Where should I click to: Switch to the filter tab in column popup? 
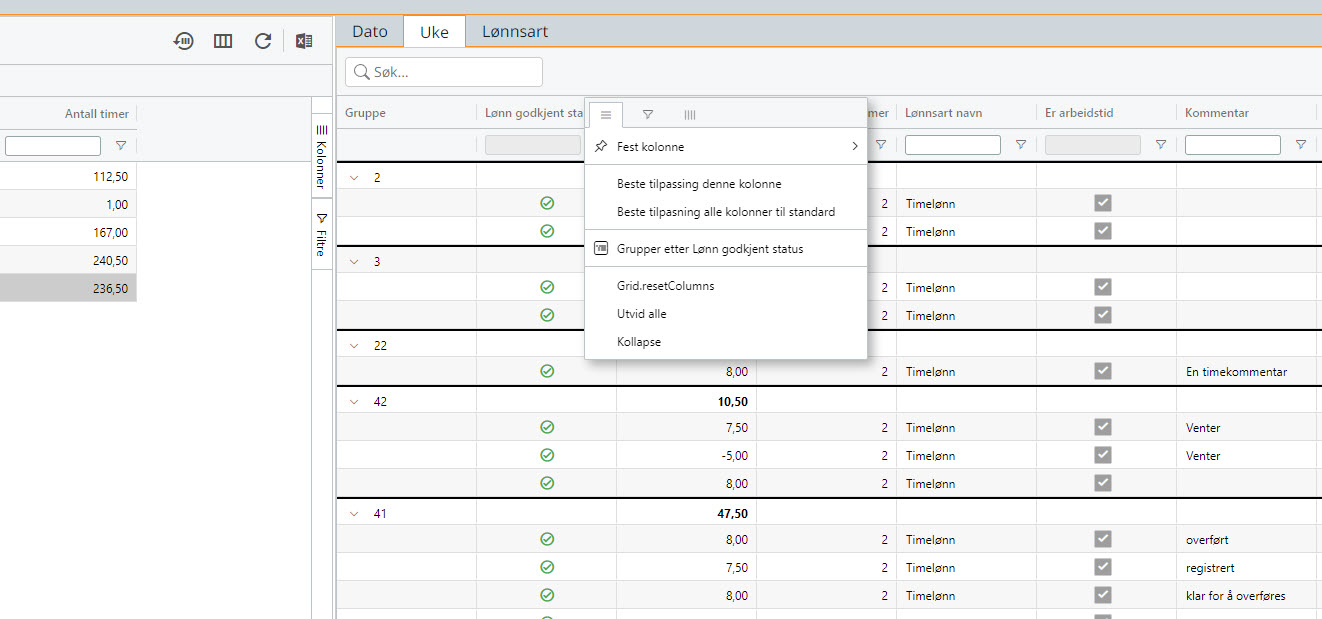(x=648, y=115)
